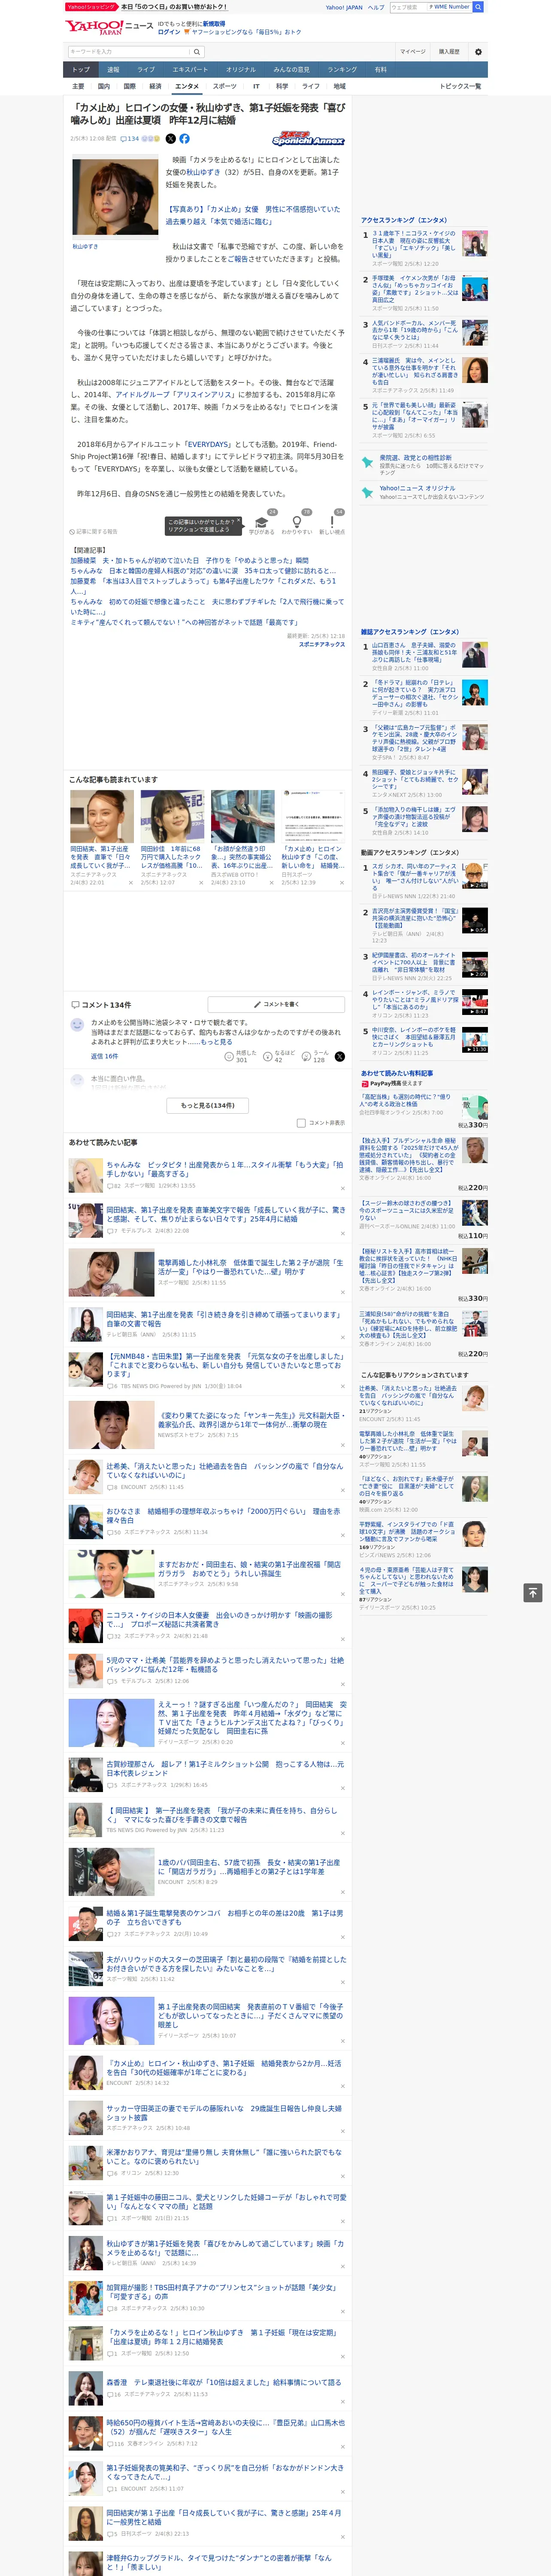Open マイページ in header
This screenshot has height=2576, width=551.
tap(412, 51)
